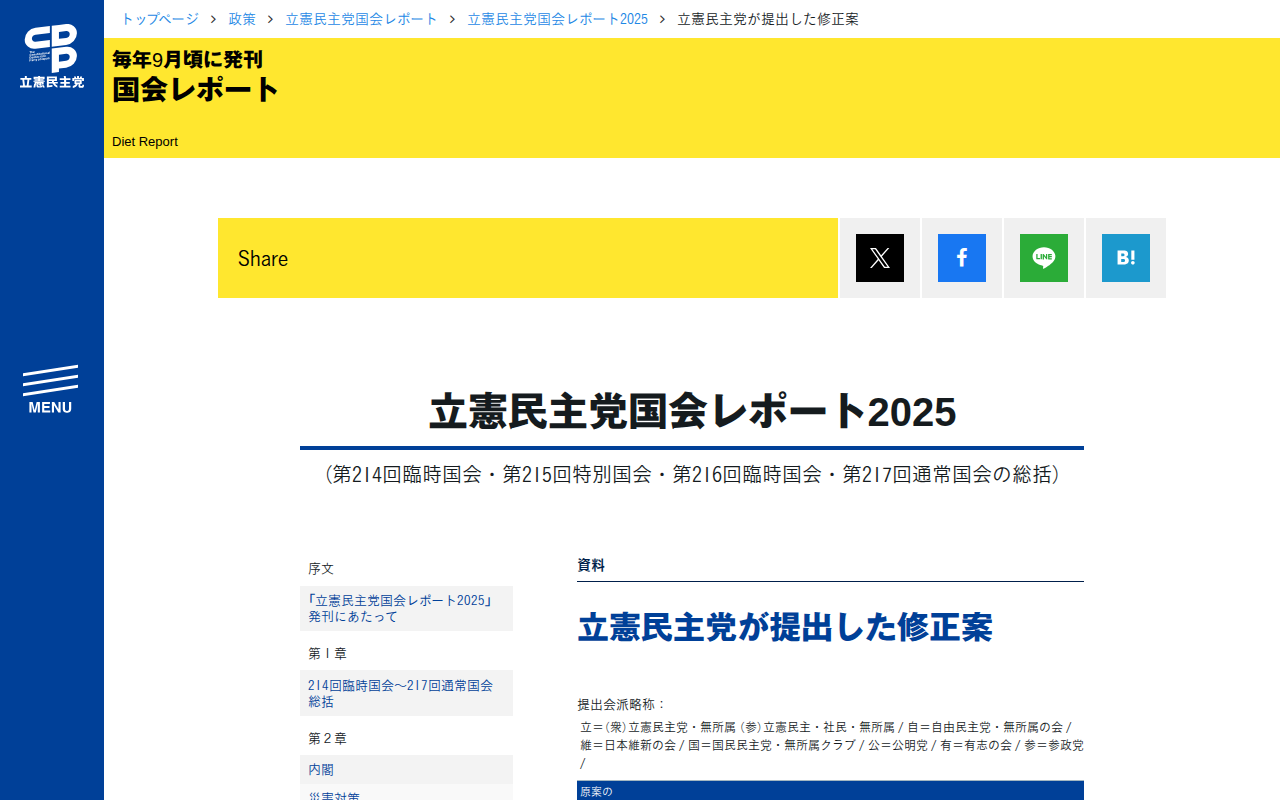Viewport: 1280px width, 800px height.
Task: Click 国会レポート banner heading
Action: coord(195,89)
